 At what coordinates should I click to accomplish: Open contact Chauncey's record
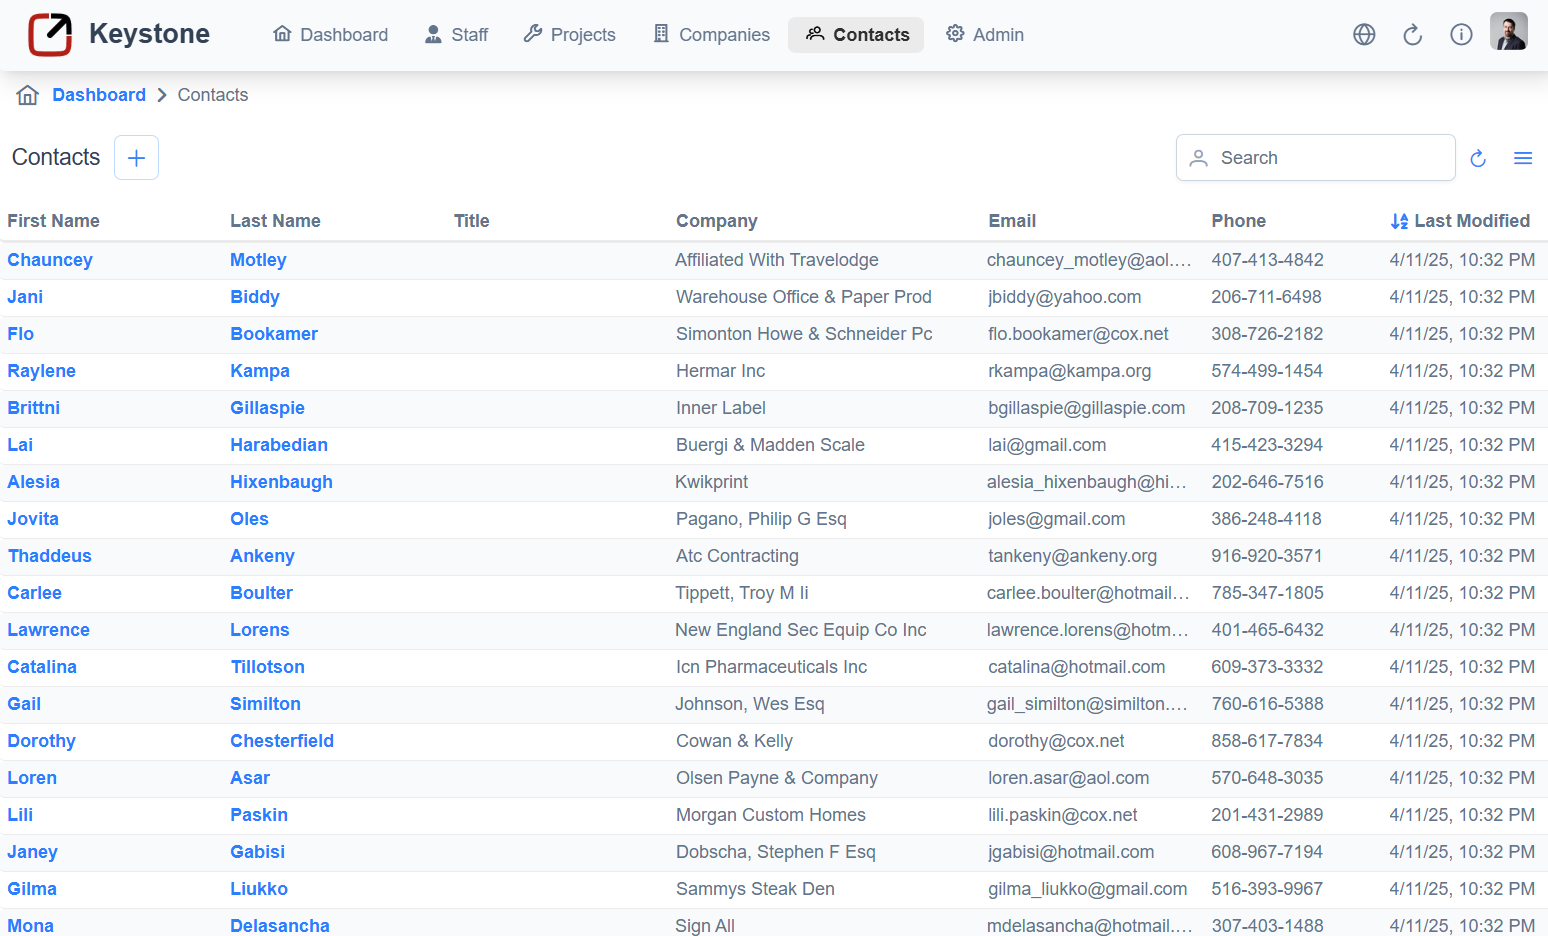click(50, 260)
